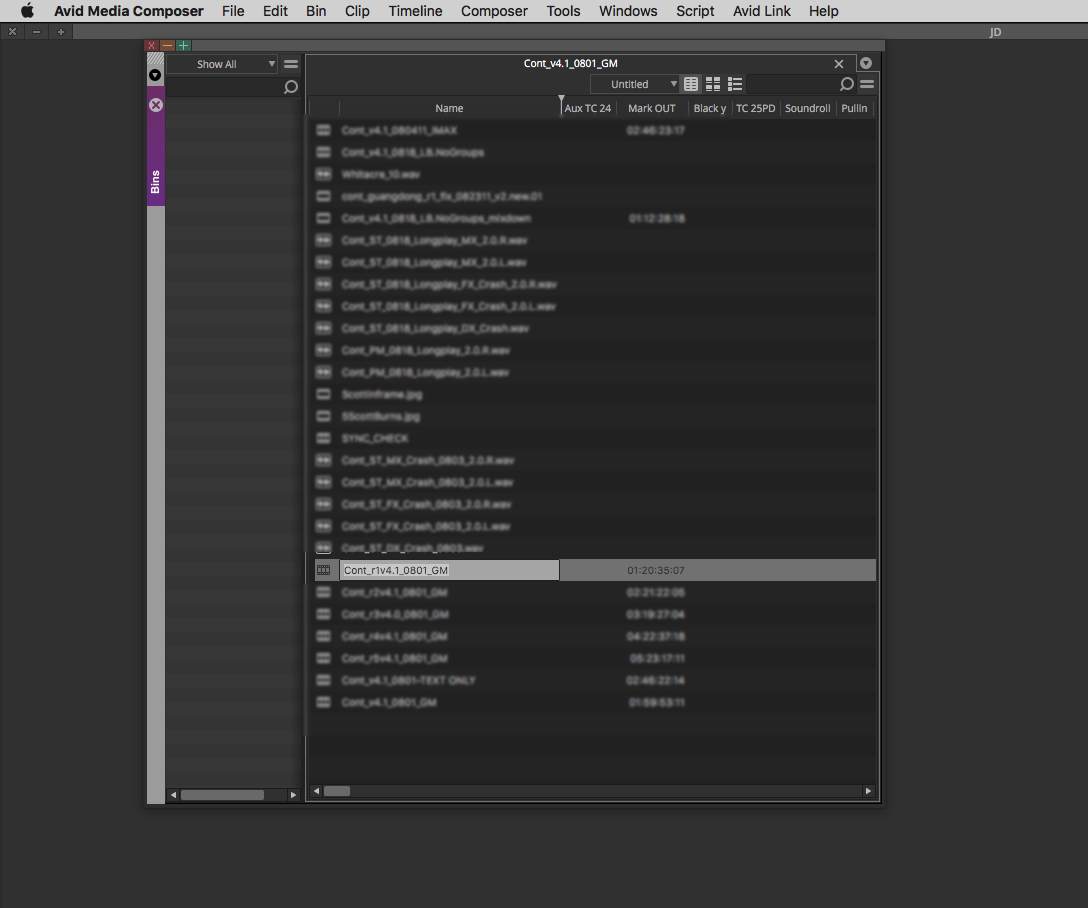Click the bin search text field

coord(792,84)
